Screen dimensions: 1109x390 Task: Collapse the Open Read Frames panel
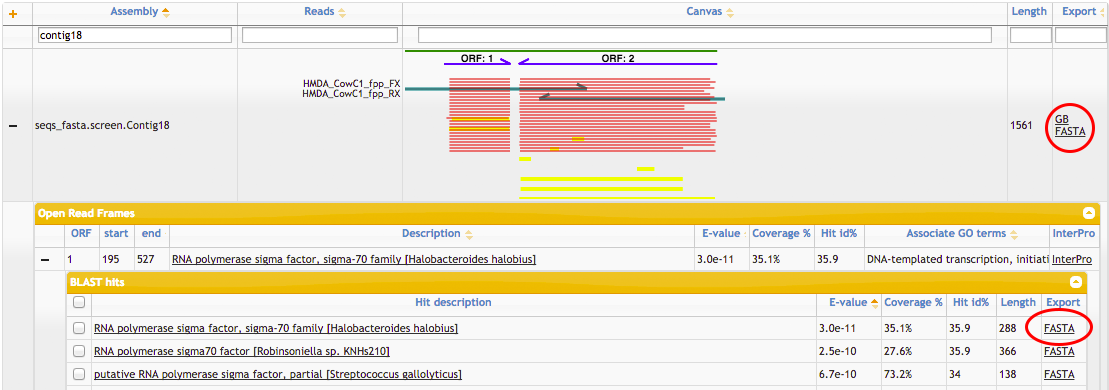(x=1088, y=212)
